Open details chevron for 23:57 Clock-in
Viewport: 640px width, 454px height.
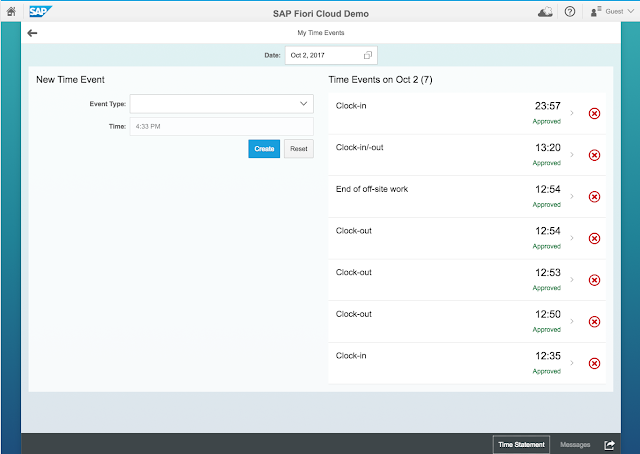[x=572, y=113]
